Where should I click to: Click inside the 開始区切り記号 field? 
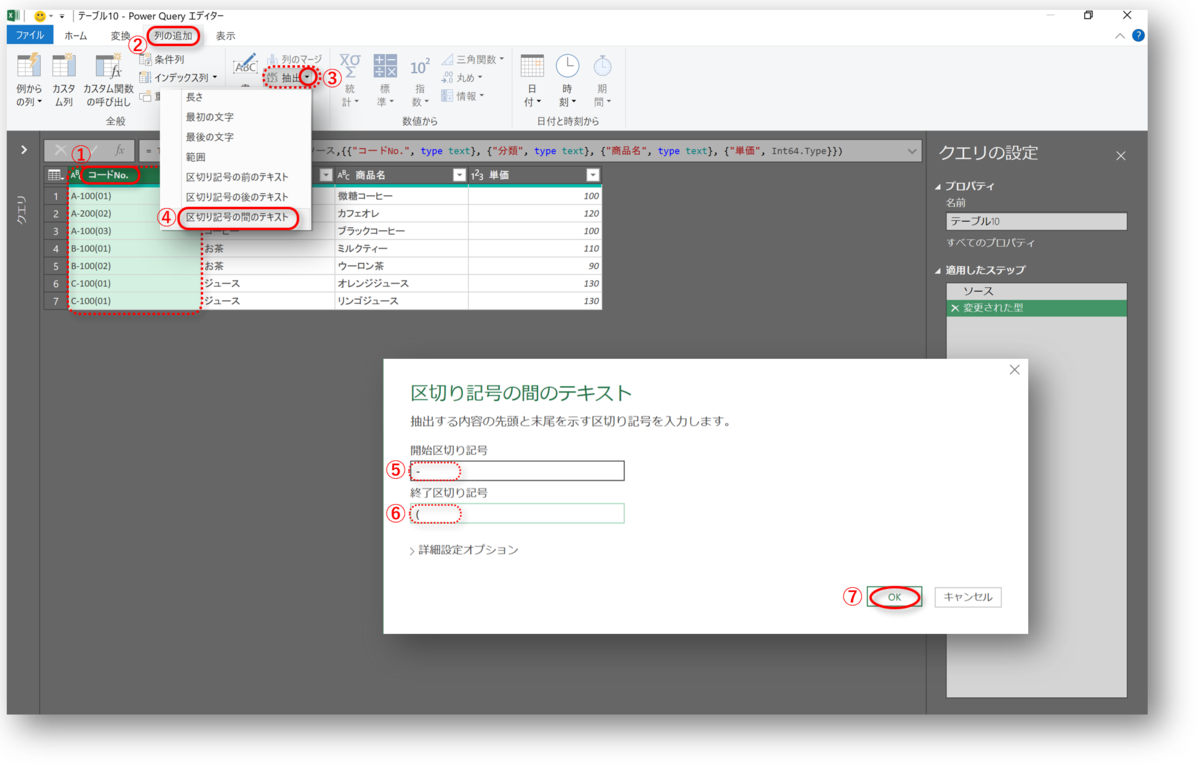tap(517, 470)
